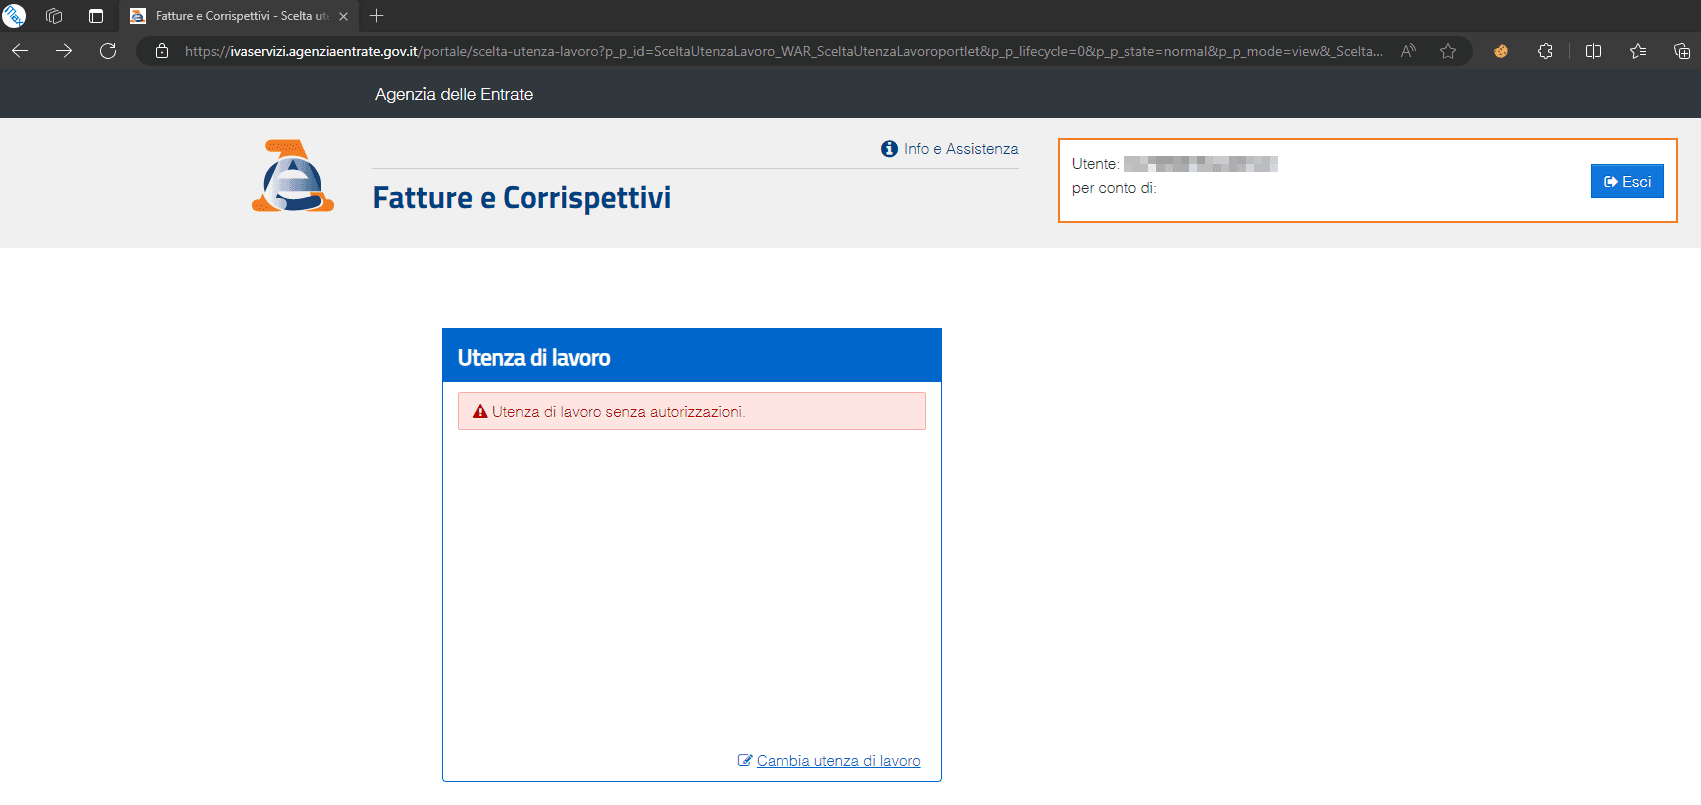Viewport: 1701px width, 805px height.
Task: Open the read aloud option in address bar
Action: tap(1408, 51)
